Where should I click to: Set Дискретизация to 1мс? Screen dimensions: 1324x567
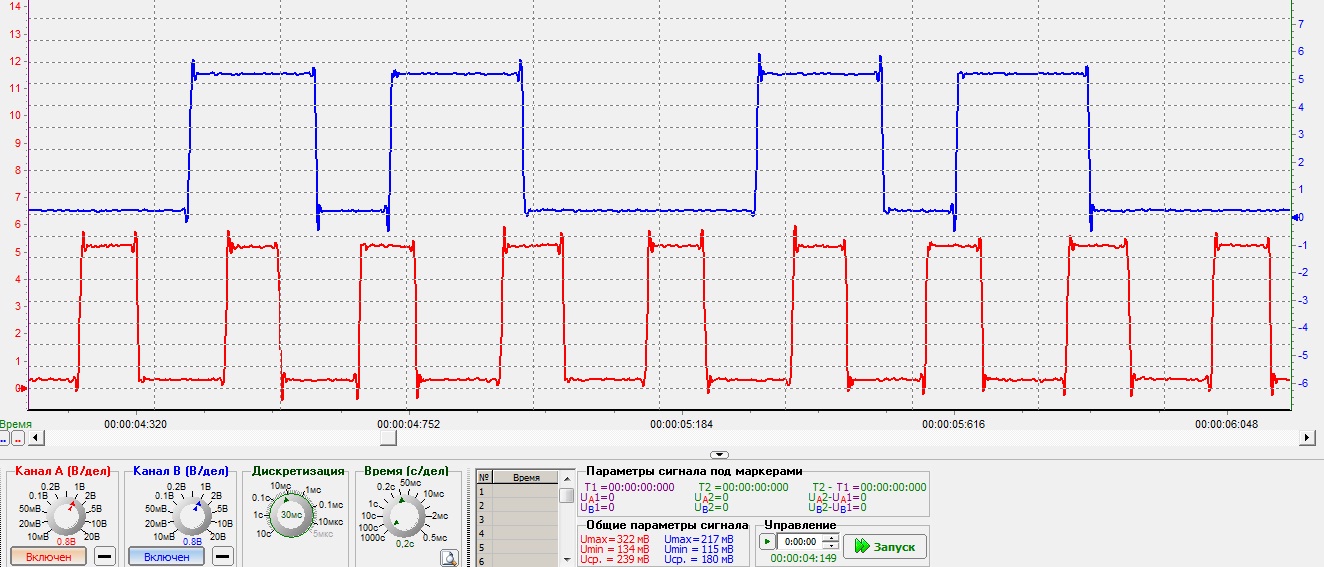point(313,489)
